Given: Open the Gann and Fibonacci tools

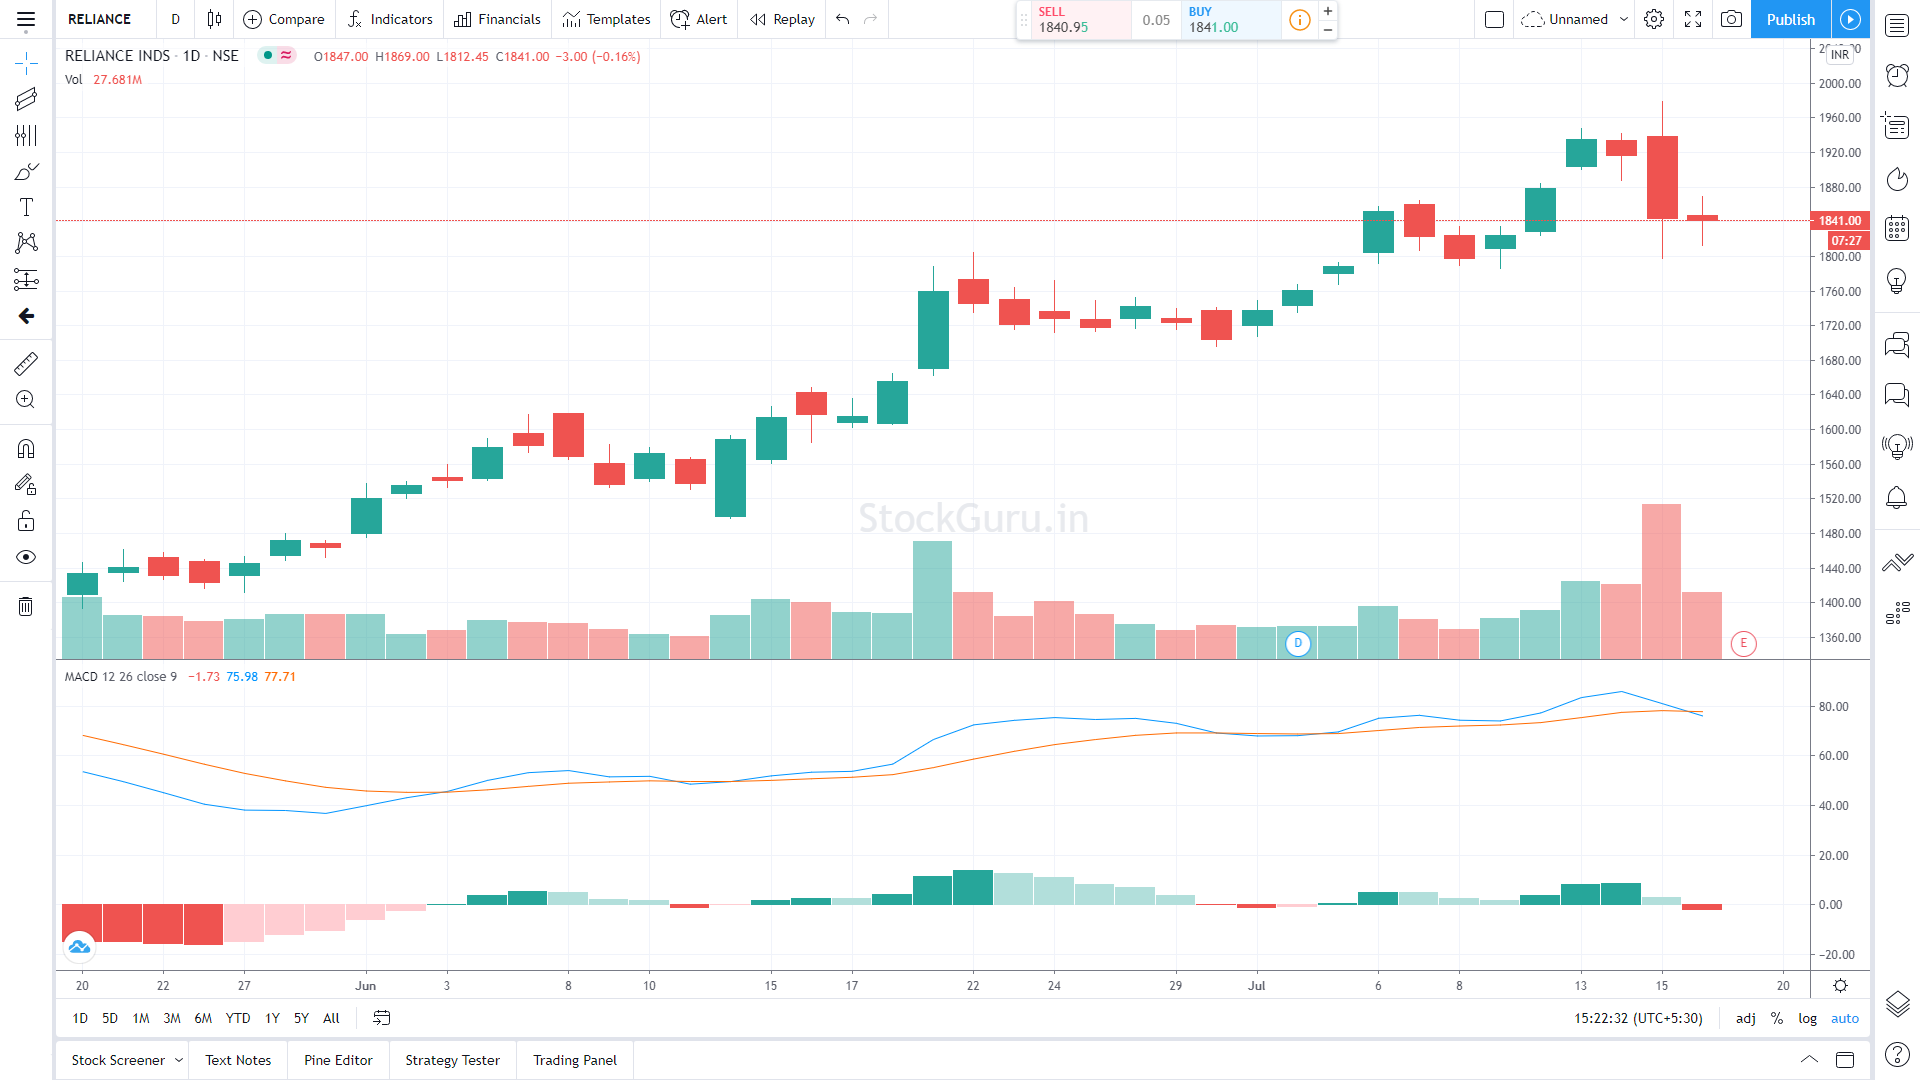Looking at the screenshot, I should [26, 135].
